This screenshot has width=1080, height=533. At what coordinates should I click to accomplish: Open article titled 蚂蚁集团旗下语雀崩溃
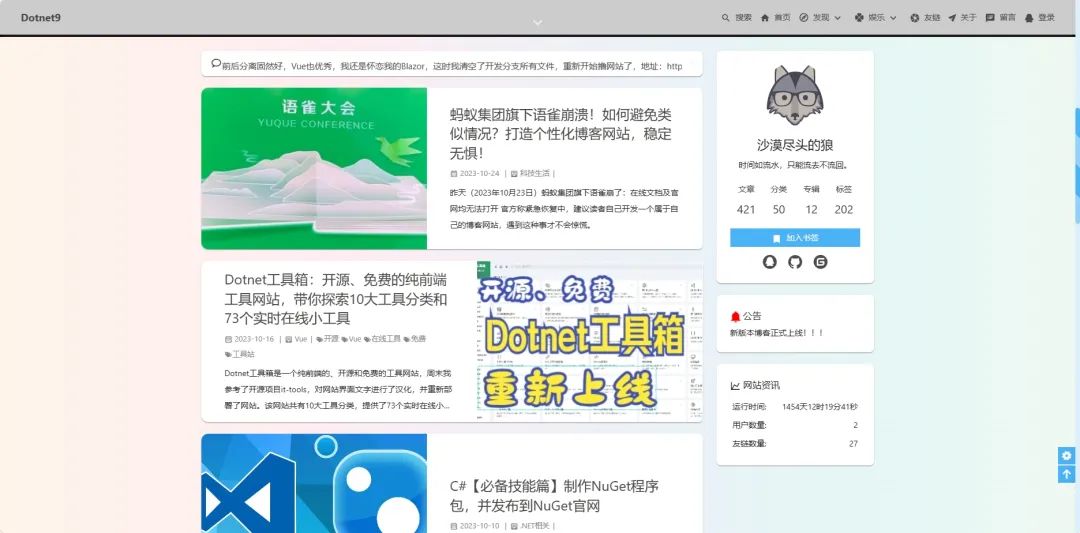point(560,134)
